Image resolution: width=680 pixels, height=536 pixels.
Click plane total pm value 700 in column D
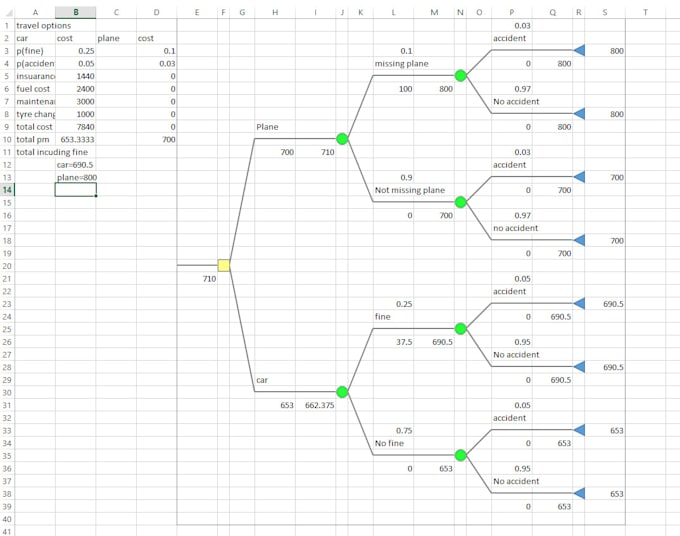tap(169, 140)
